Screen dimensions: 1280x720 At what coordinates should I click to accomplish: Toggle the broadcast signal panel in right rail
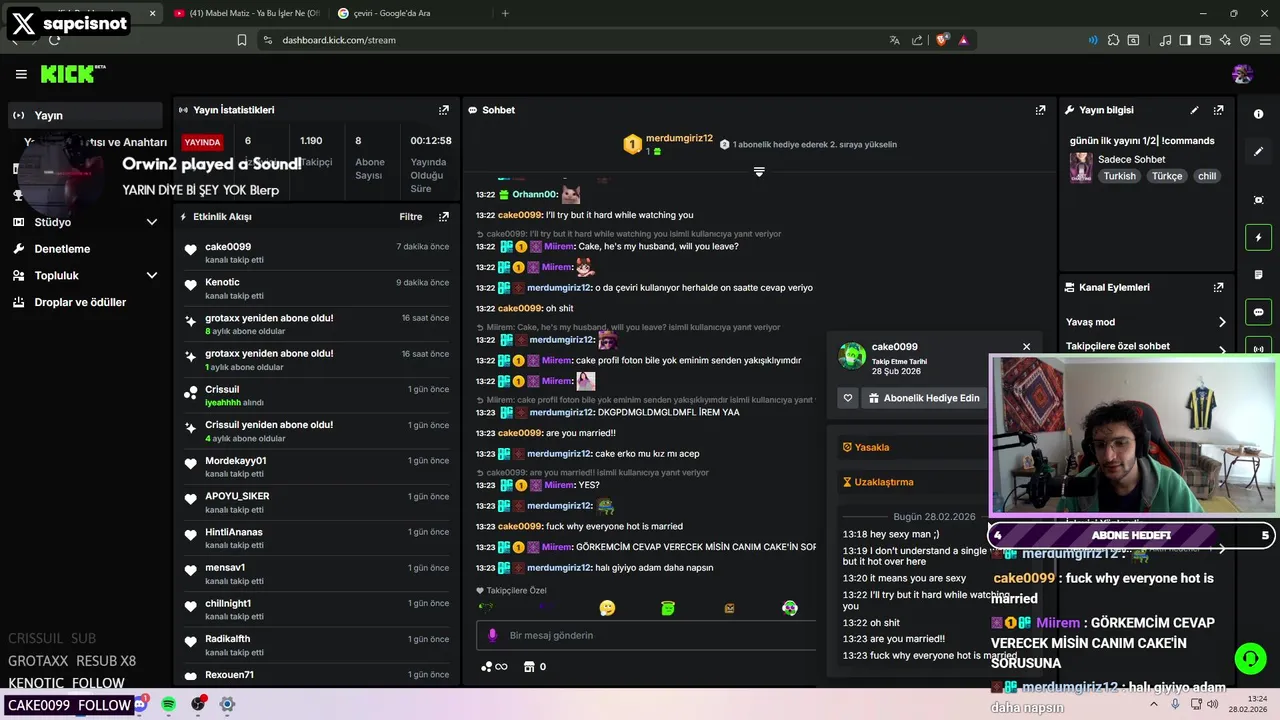(1258, 348)
